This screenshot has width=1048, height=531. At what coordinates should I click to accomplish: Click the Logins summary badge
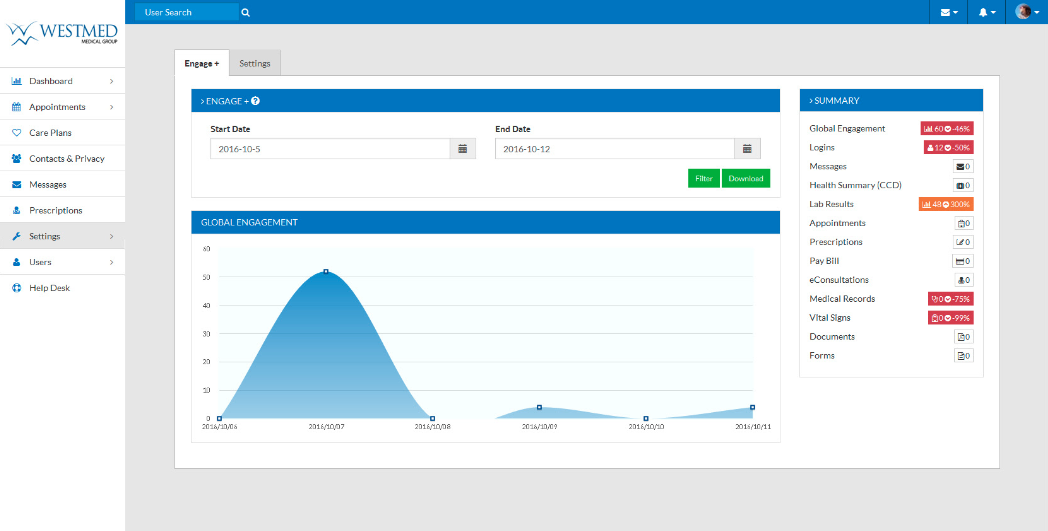pos(948,147)
